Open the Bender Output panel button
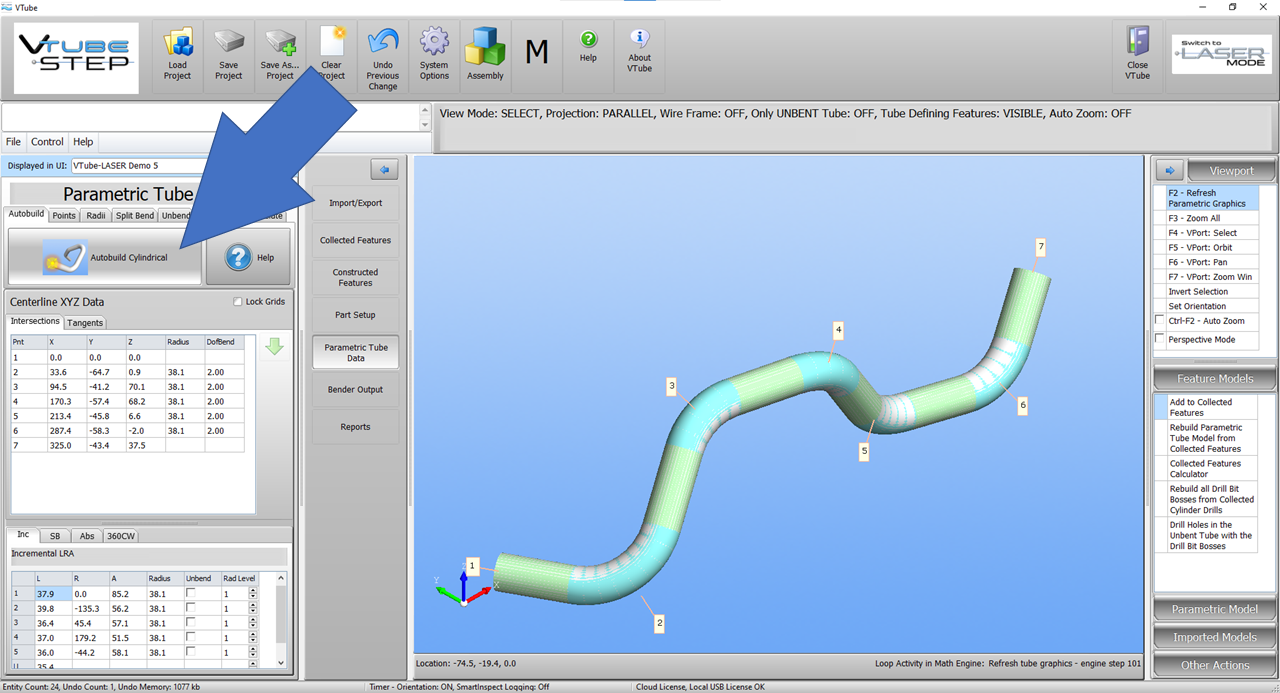 click(x=355, y=389)
